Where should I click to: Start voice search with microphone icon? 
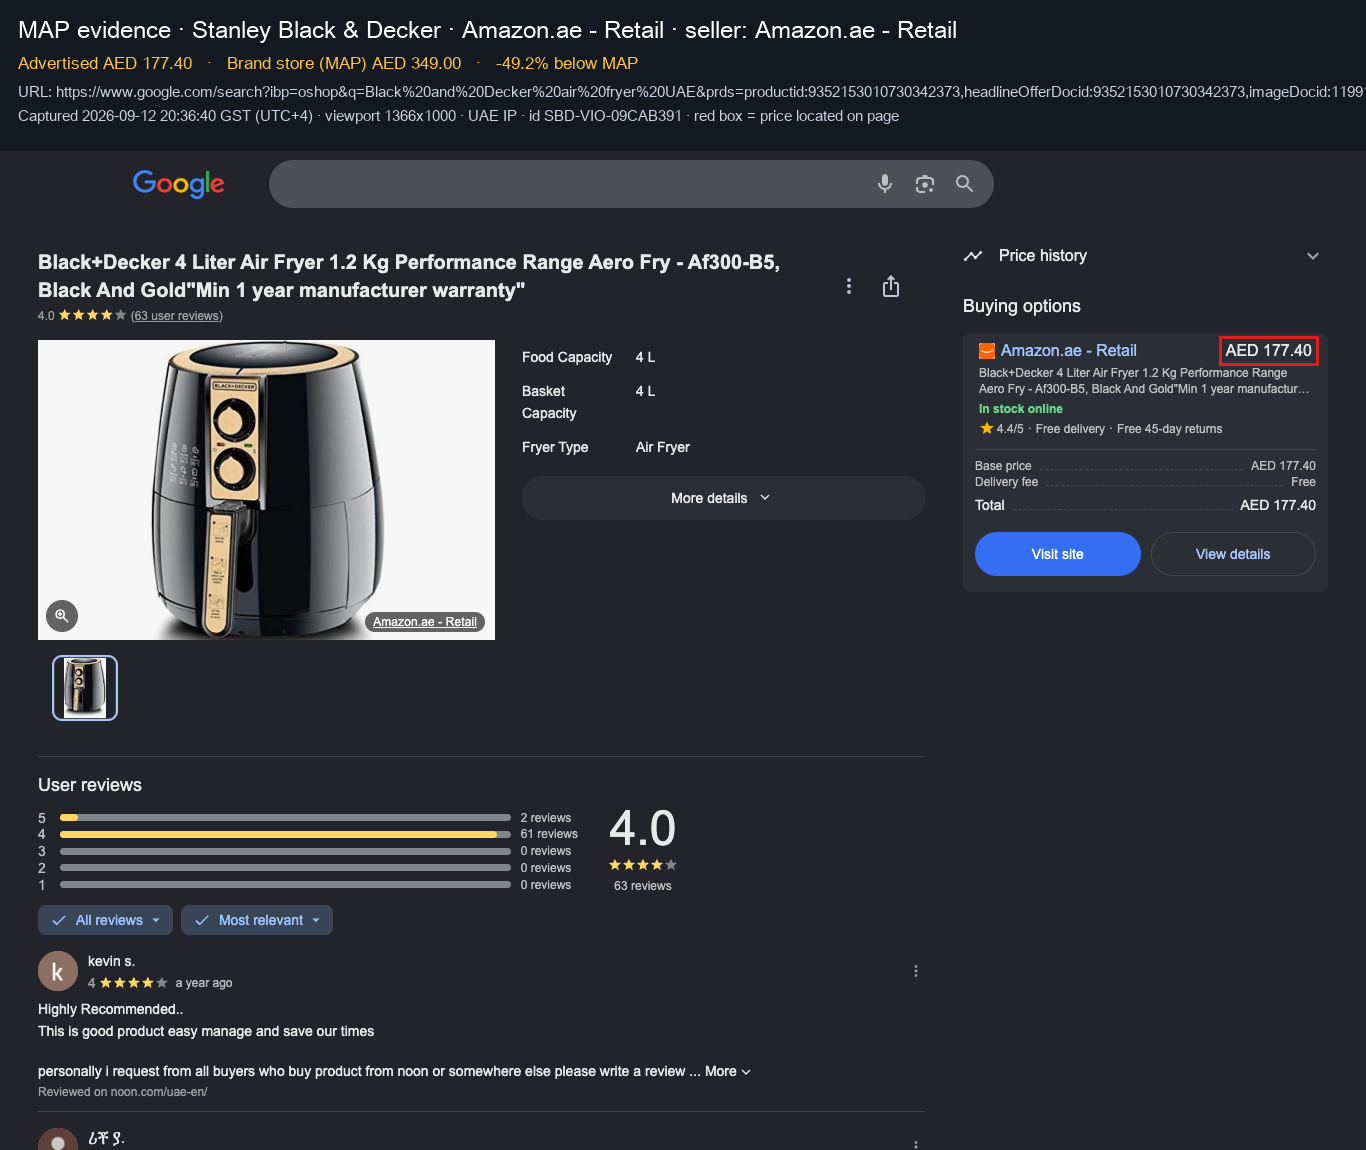point(885,184)
